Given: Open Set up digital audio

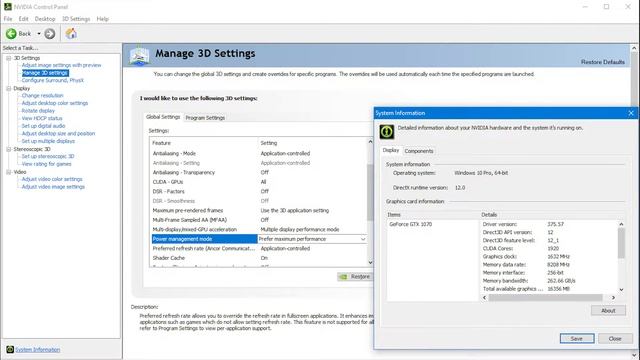Looking at the screenshot, I should 43,126.
